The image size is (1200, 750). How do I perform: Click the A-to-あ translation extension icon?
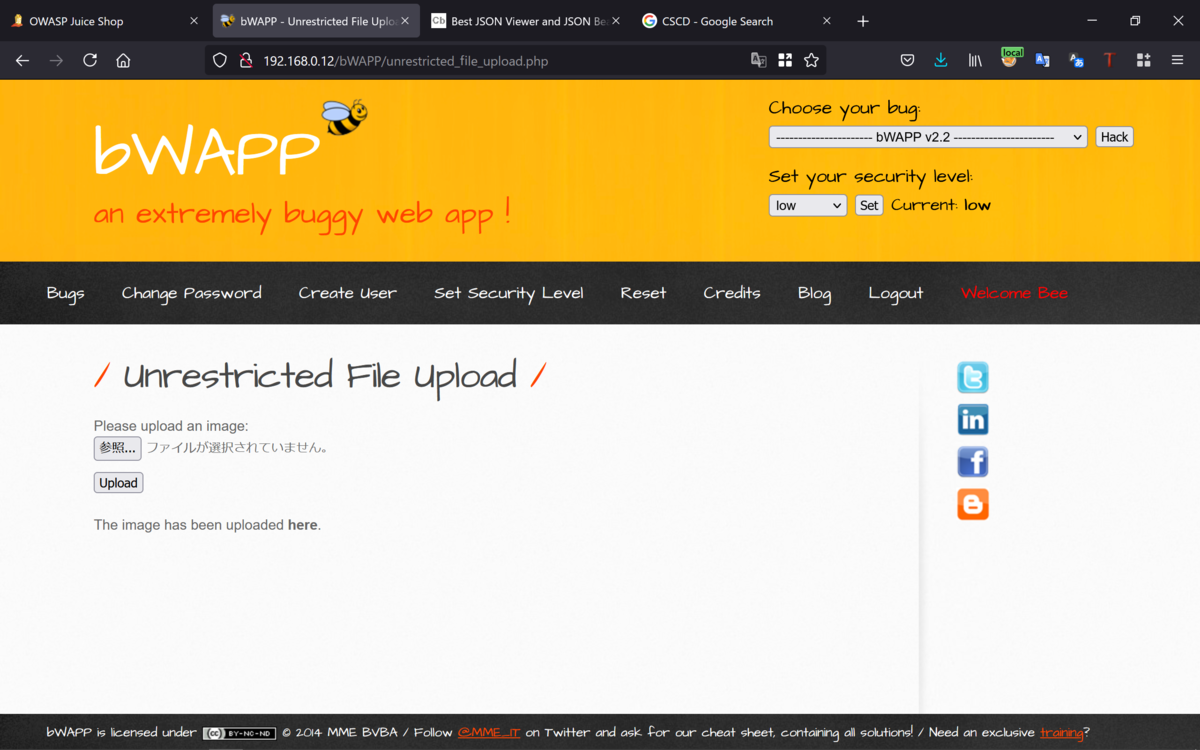coord(1076,60)
